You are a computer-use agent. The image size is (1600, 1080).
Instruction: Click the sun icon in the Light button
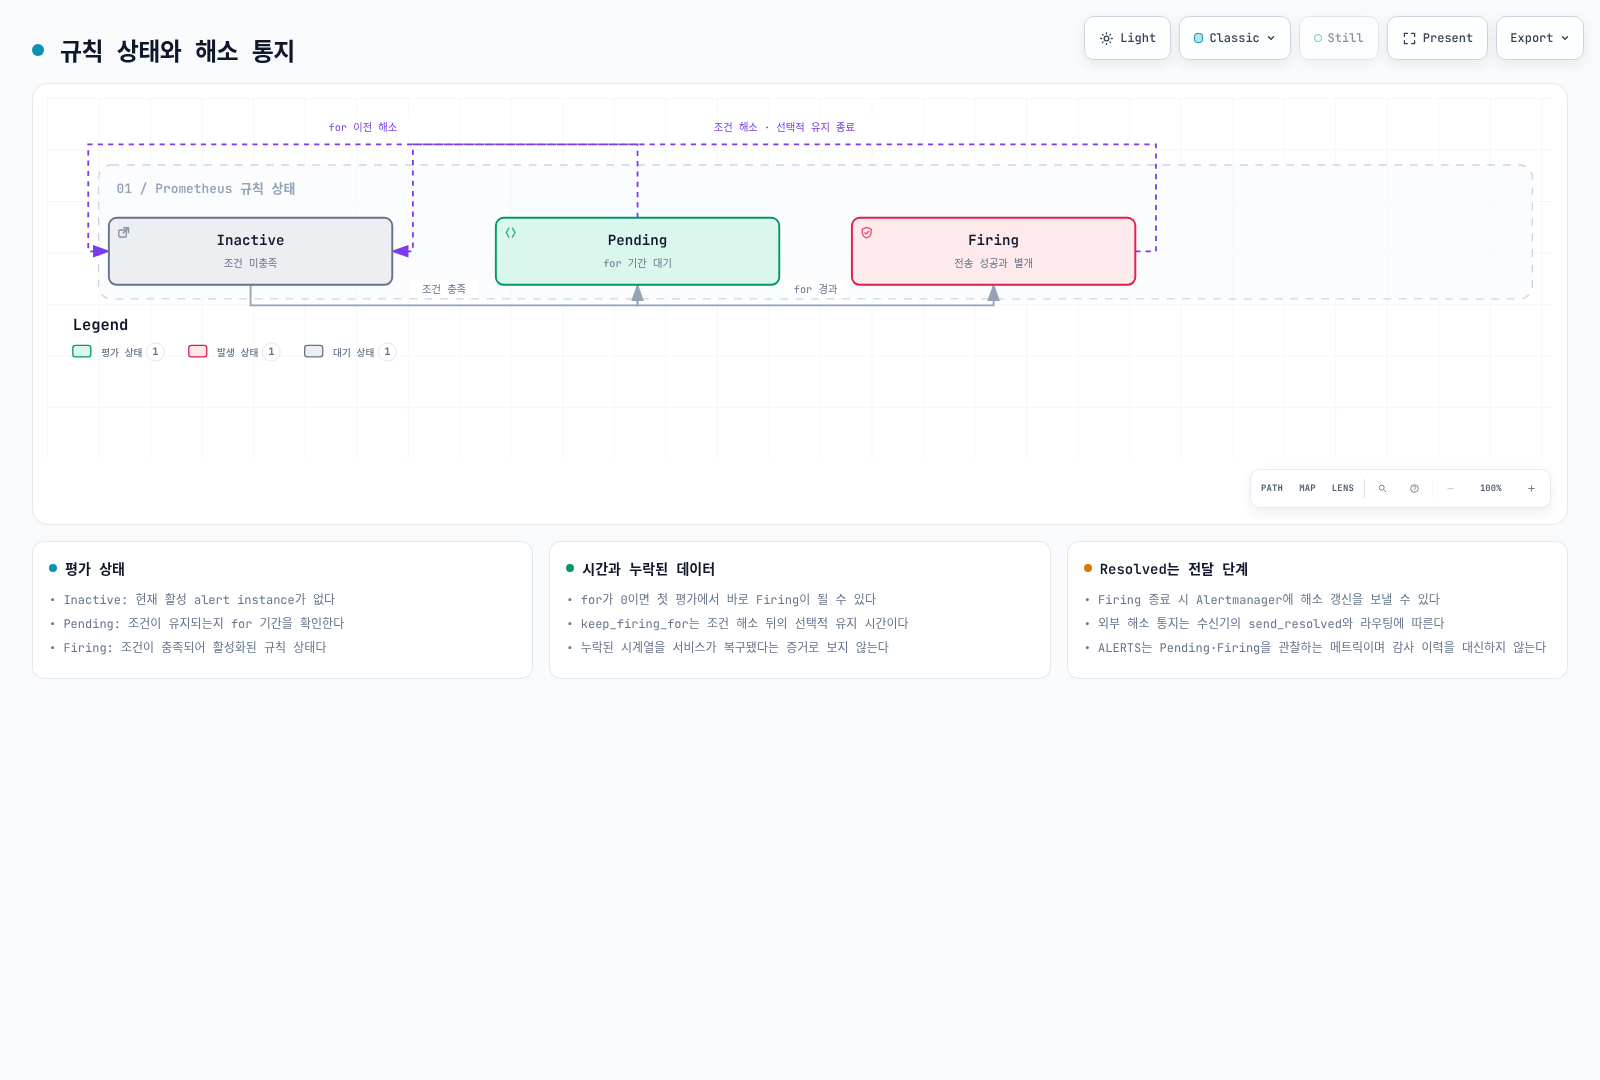coord(1106,38)
